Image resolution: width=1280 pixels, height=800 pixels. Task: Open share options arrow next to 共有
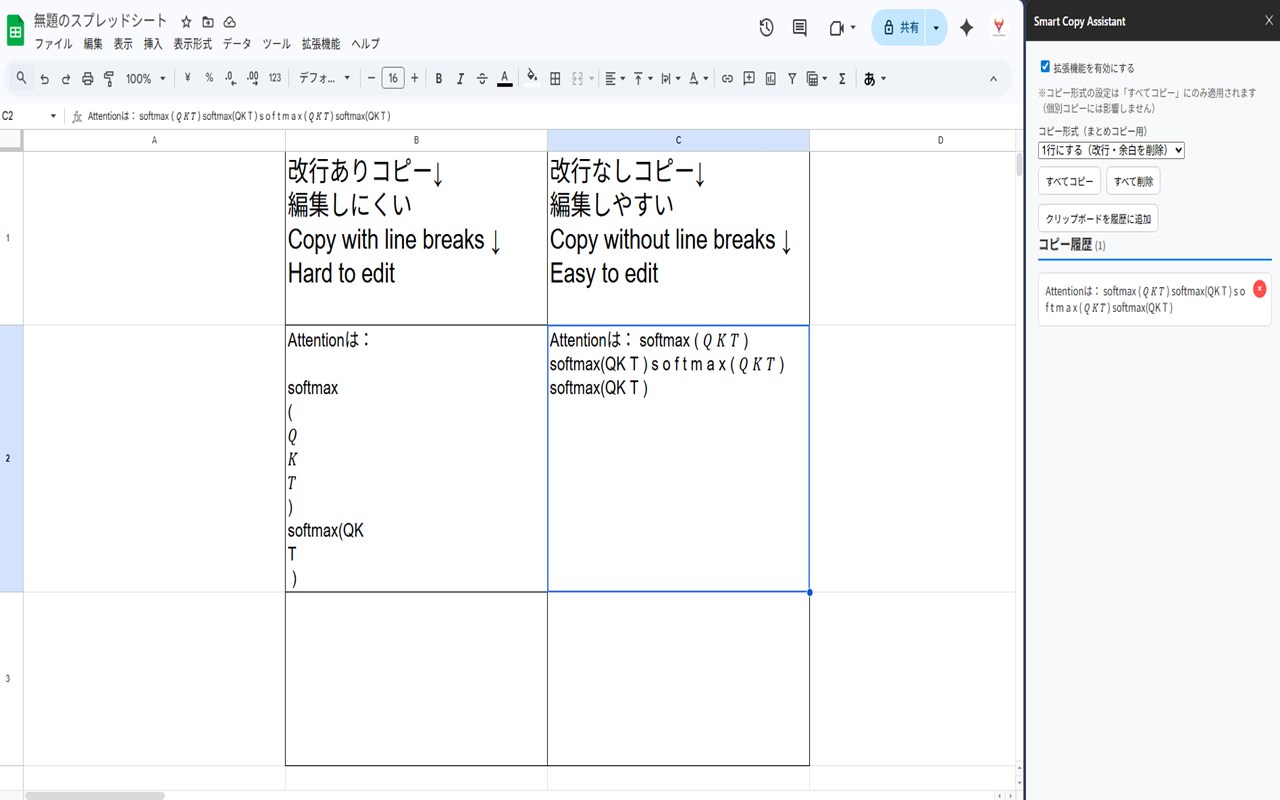936,28
